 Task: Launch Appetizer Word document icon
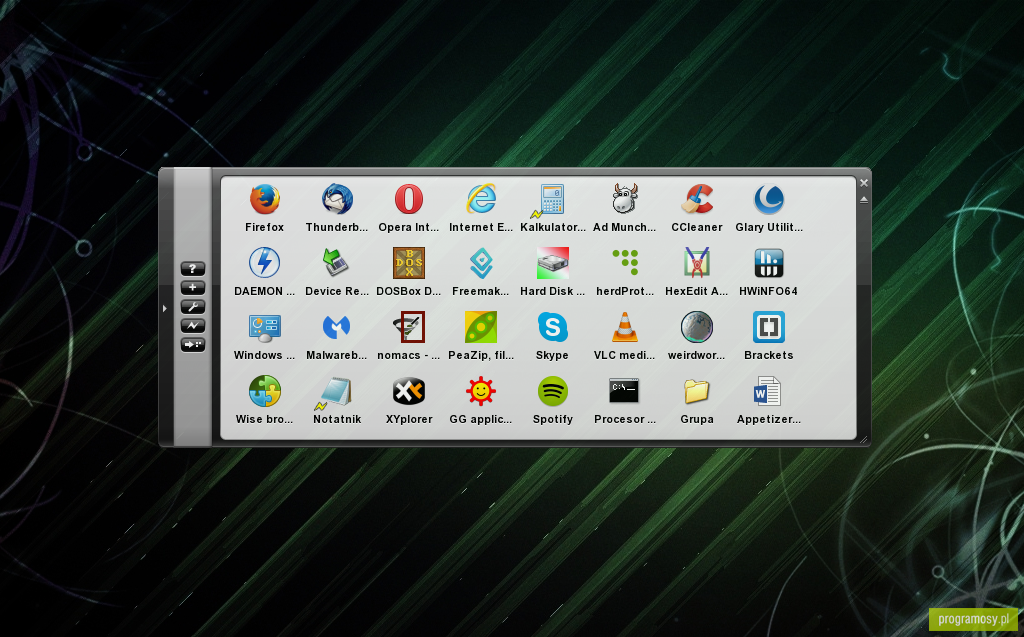[769, 391]
